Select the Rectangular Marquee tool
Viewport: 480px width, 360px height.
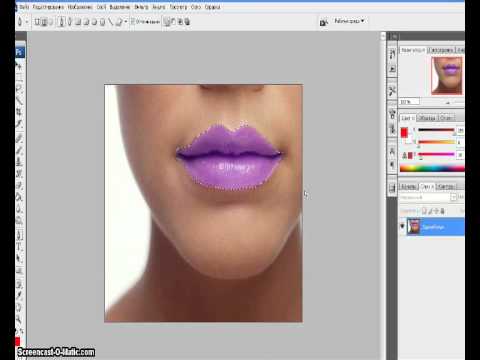[x=19, y=77]
